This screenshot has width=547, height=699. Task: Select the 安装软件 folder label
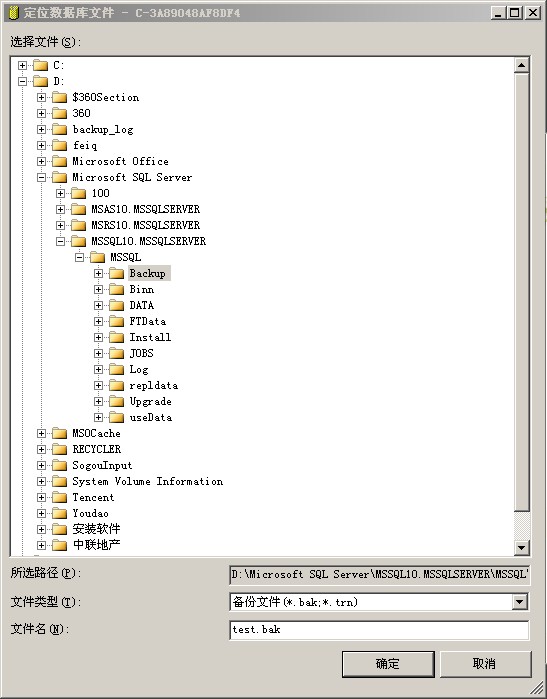[97, 529]
